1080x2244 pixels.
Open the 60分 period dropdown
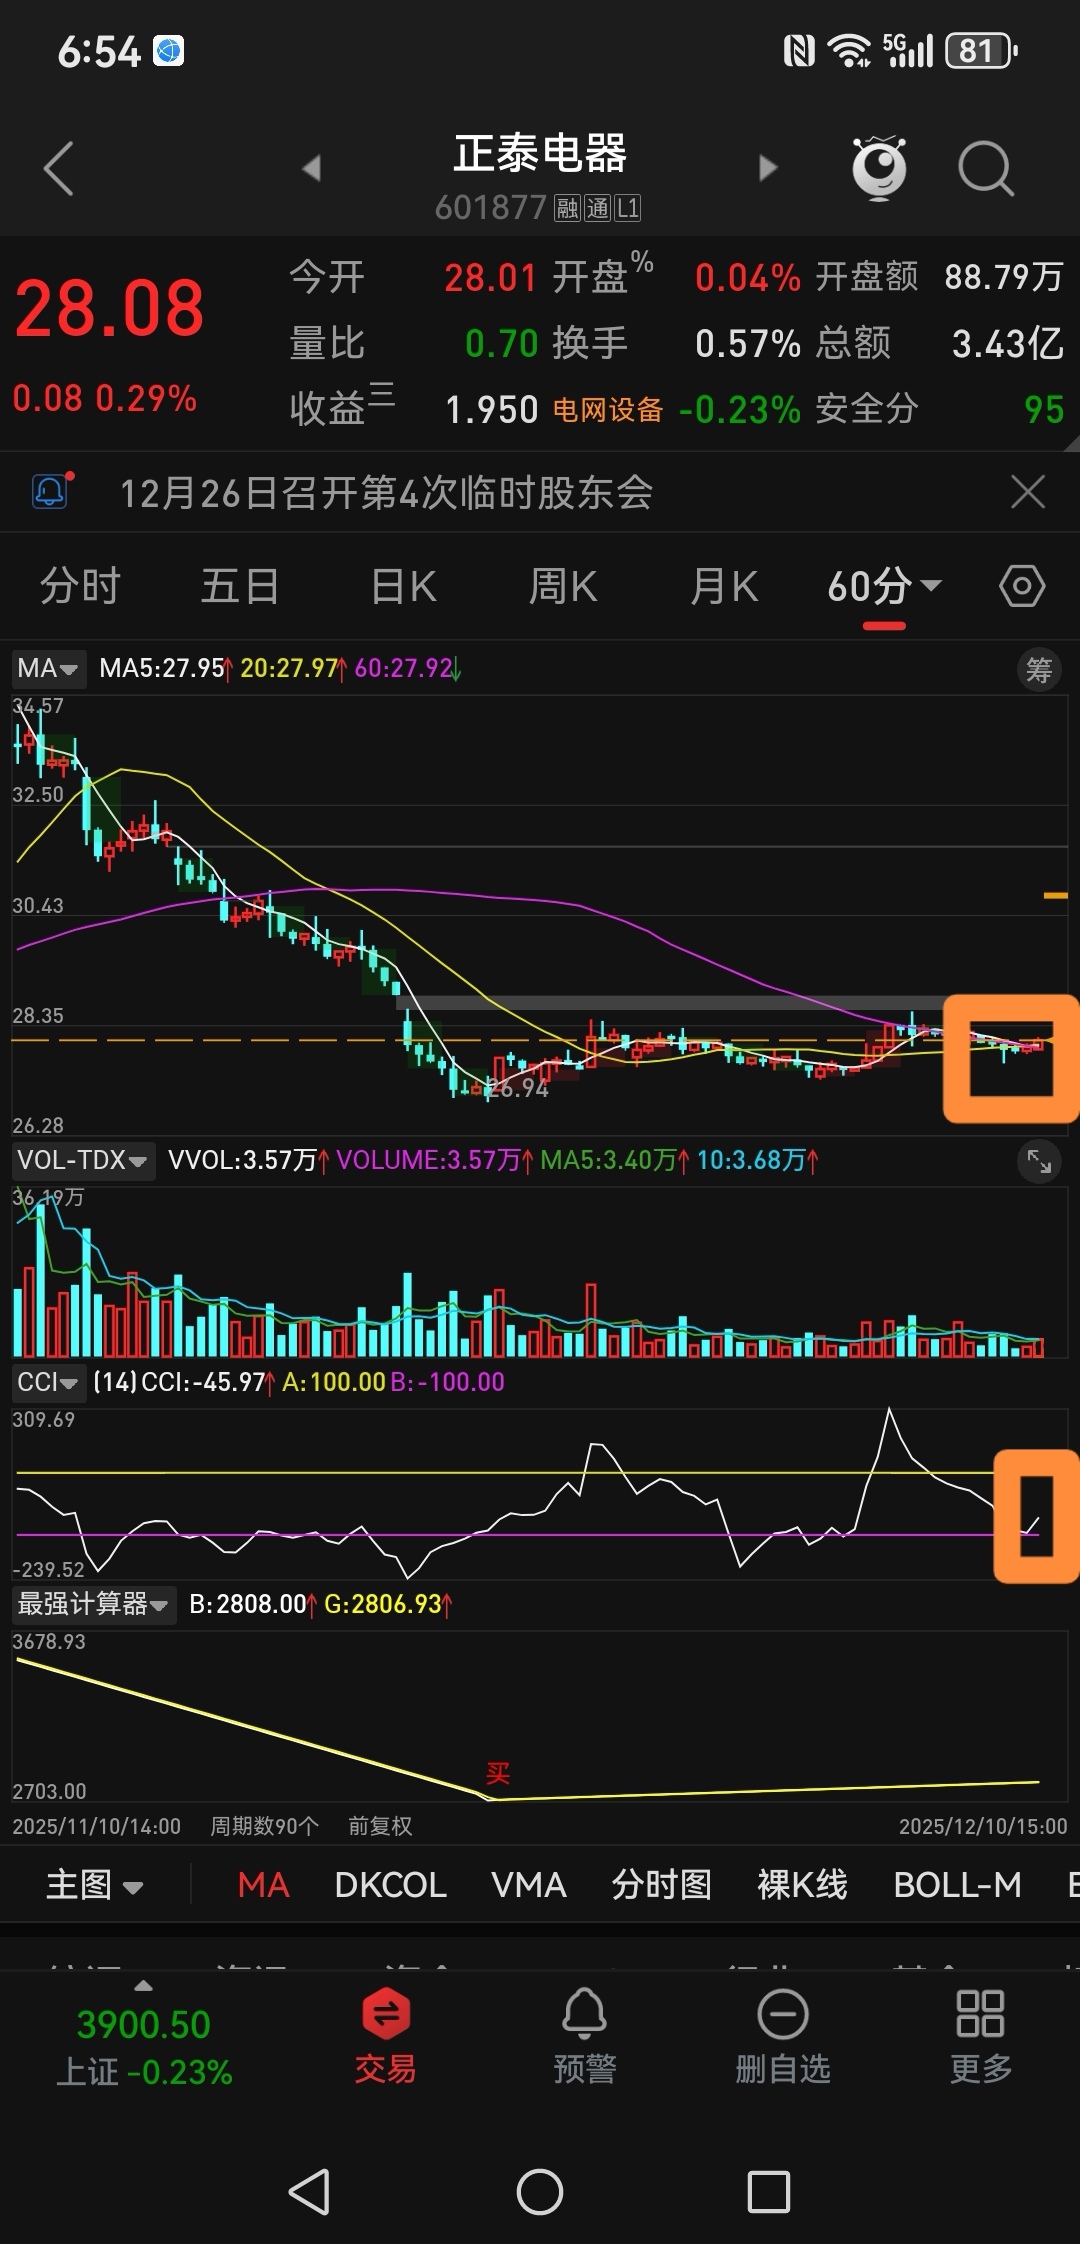click(884, 586)
